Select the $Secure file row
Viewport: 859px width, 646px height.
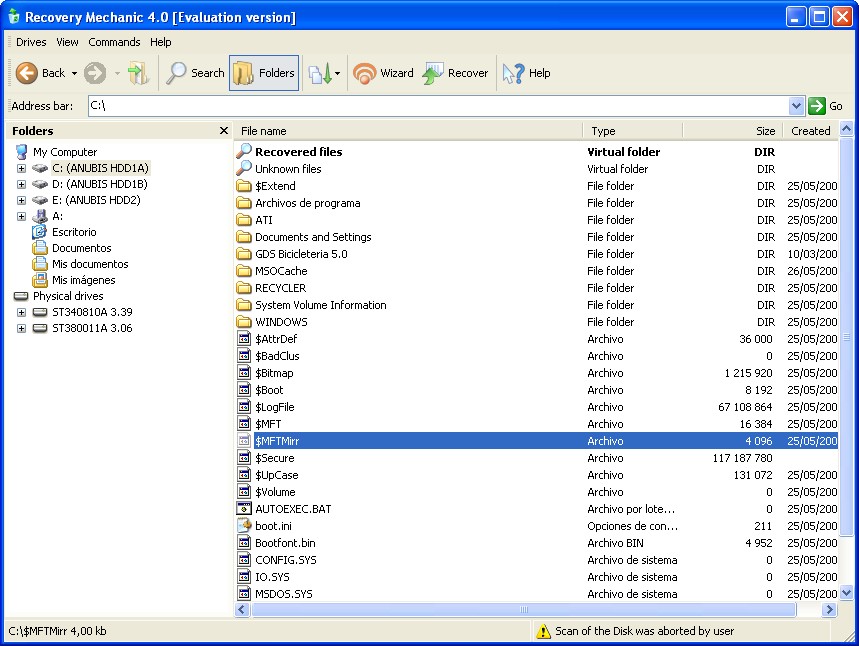coord(537,458)
